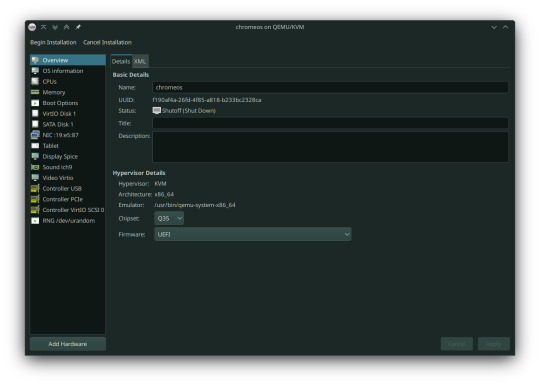This screenshot has height=385, width=540.
Task: Select the Overview monitor icon in sidebar
Action: [35, 60]
